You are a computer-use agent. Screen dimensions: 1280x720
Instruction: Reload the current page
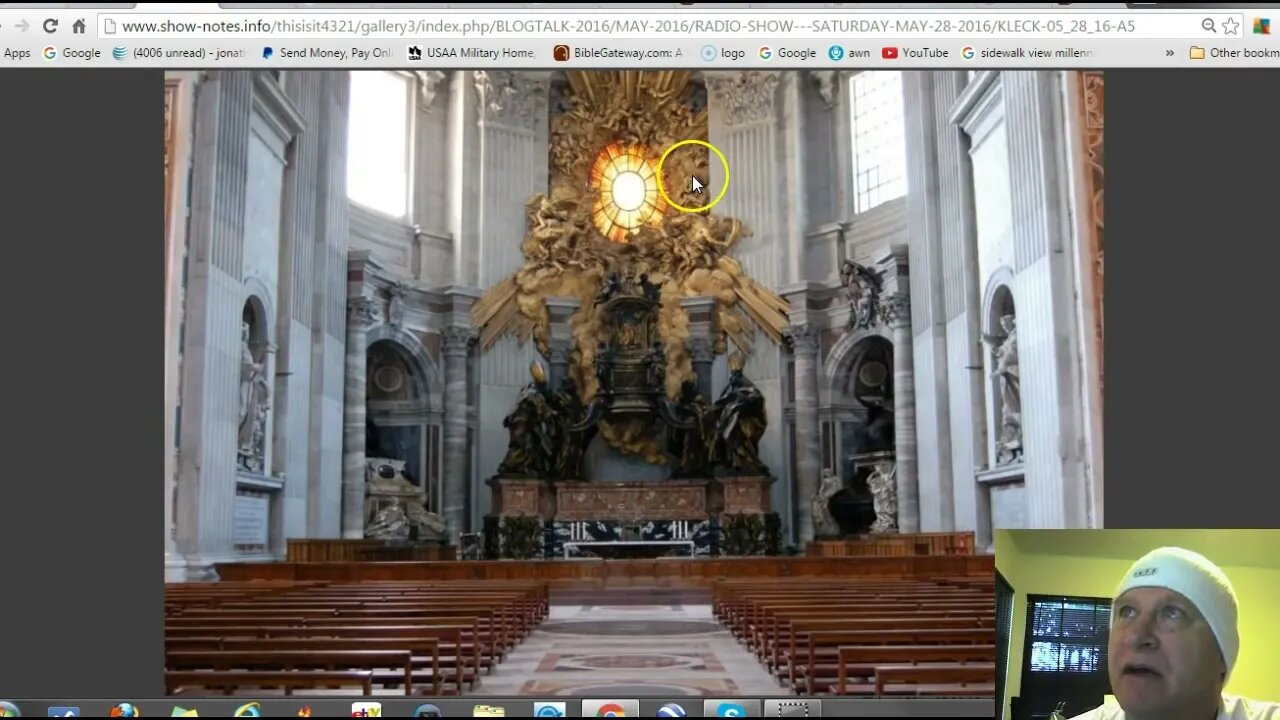click(x=50, y=26)
